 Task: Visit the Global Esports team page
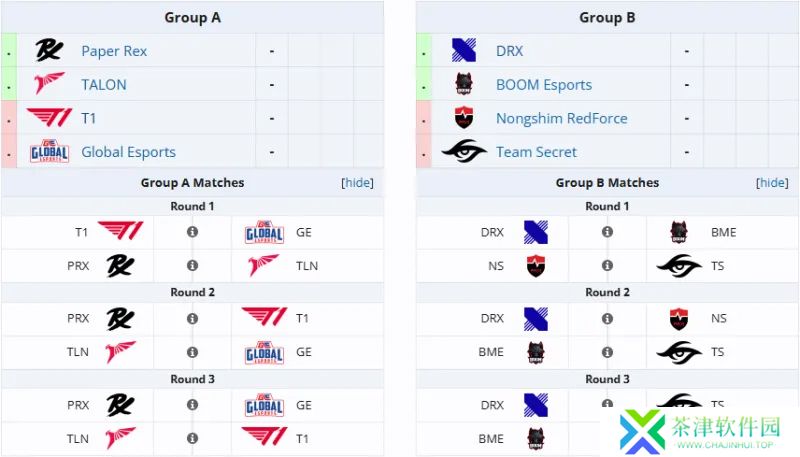(x=129, y=152)
